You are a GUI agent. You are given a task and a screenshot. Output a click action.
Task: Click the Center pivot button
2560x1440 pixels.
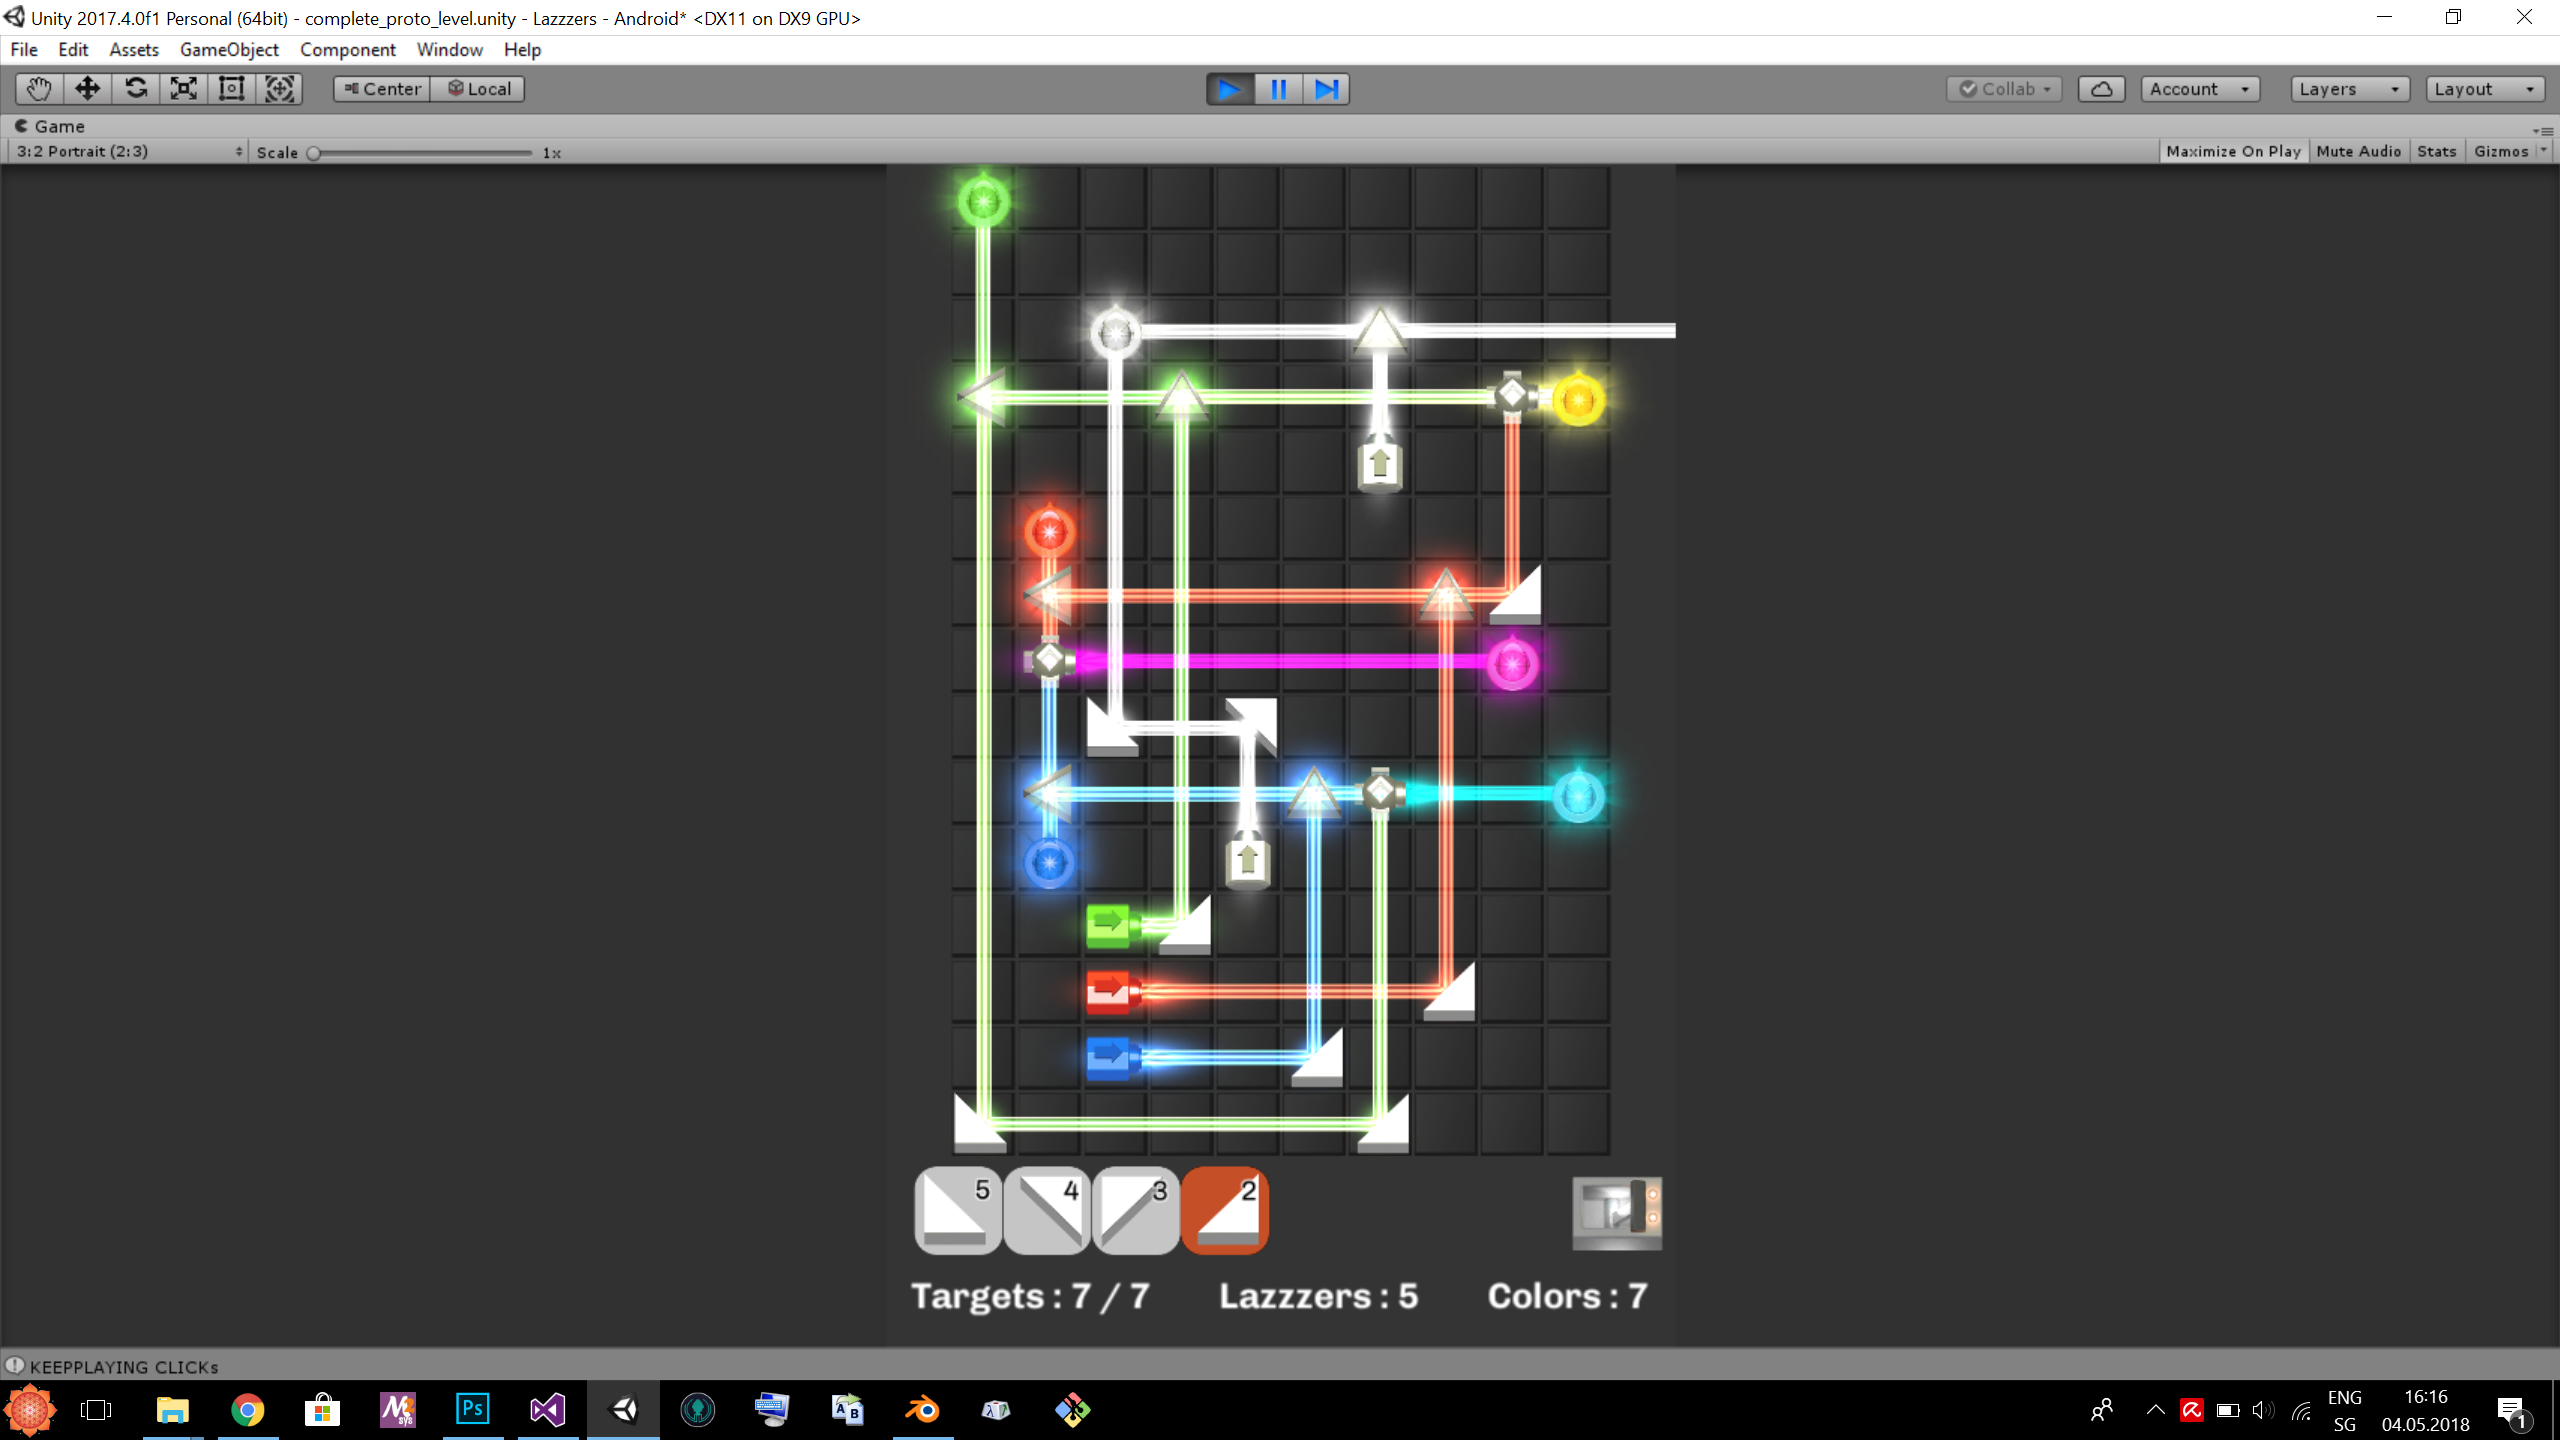coord(382,89)
